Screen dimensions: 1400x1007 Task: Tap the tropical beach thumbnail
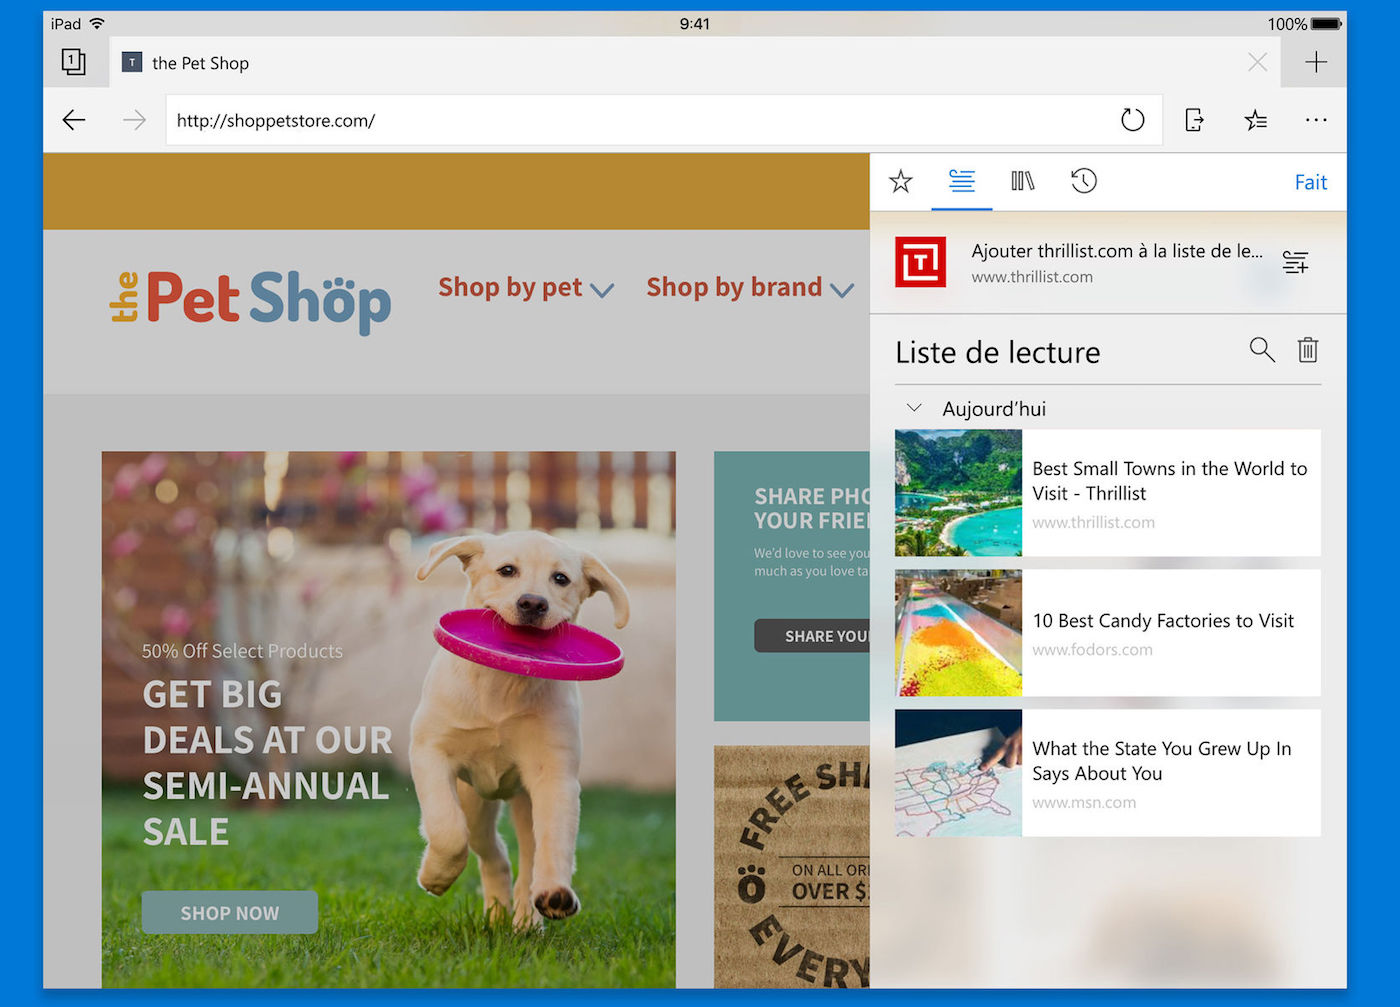point(958,493)
